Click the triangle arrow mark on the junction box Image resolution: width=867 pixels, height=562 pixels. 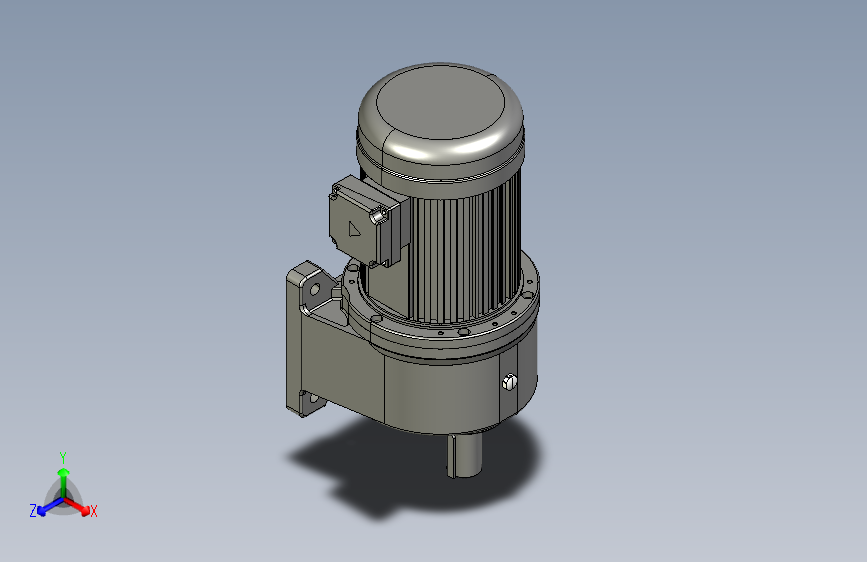[x=354, y=228]
